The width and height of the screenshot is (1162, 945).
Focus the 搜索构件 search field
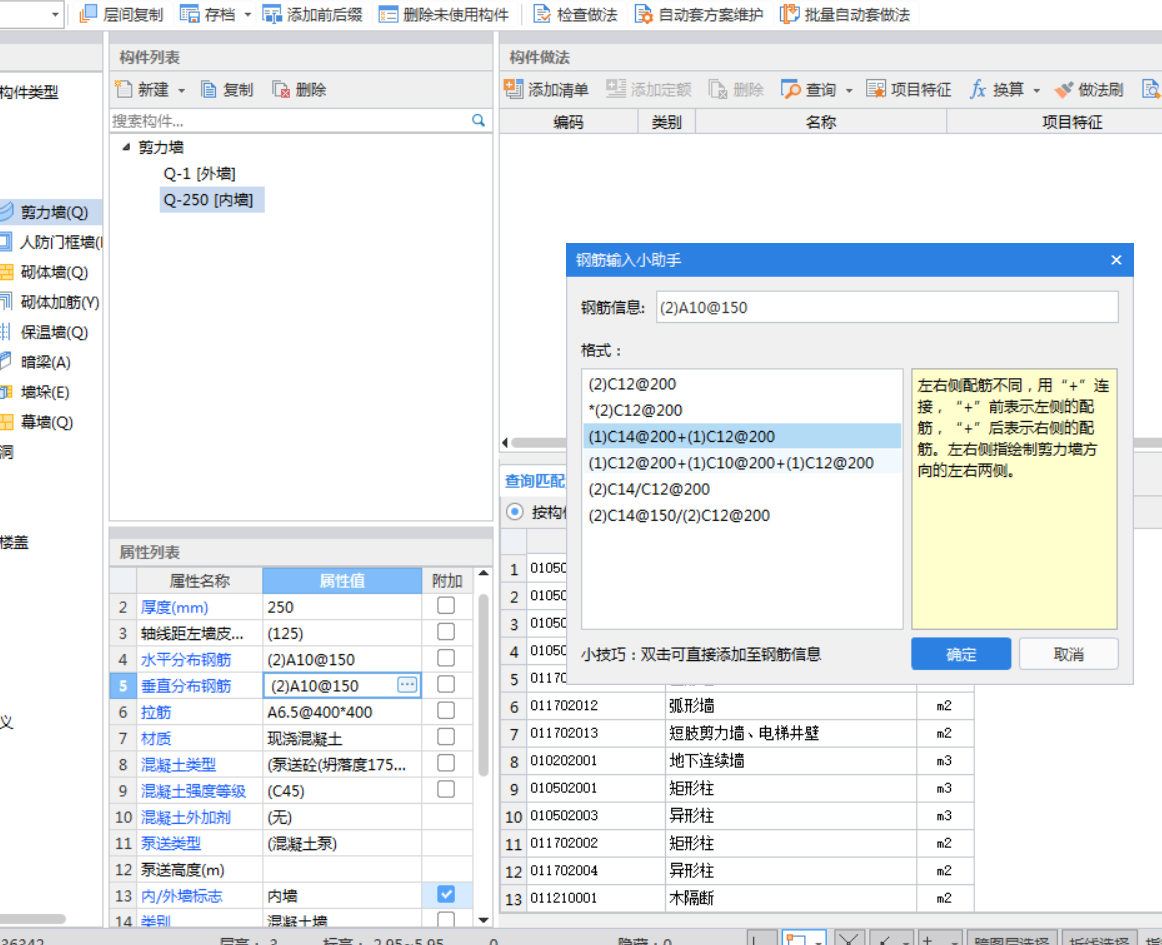click(289, 120)
